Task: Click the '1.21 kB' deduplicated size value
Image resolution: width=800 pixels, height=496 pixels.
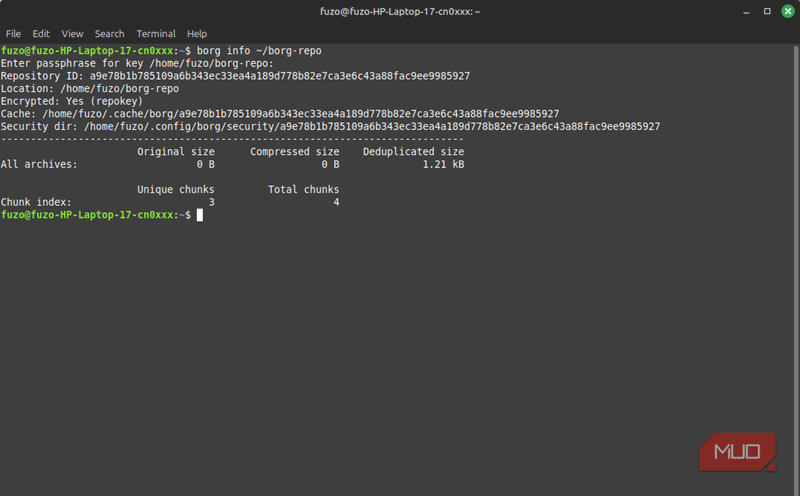Action: tap(443, 164)
